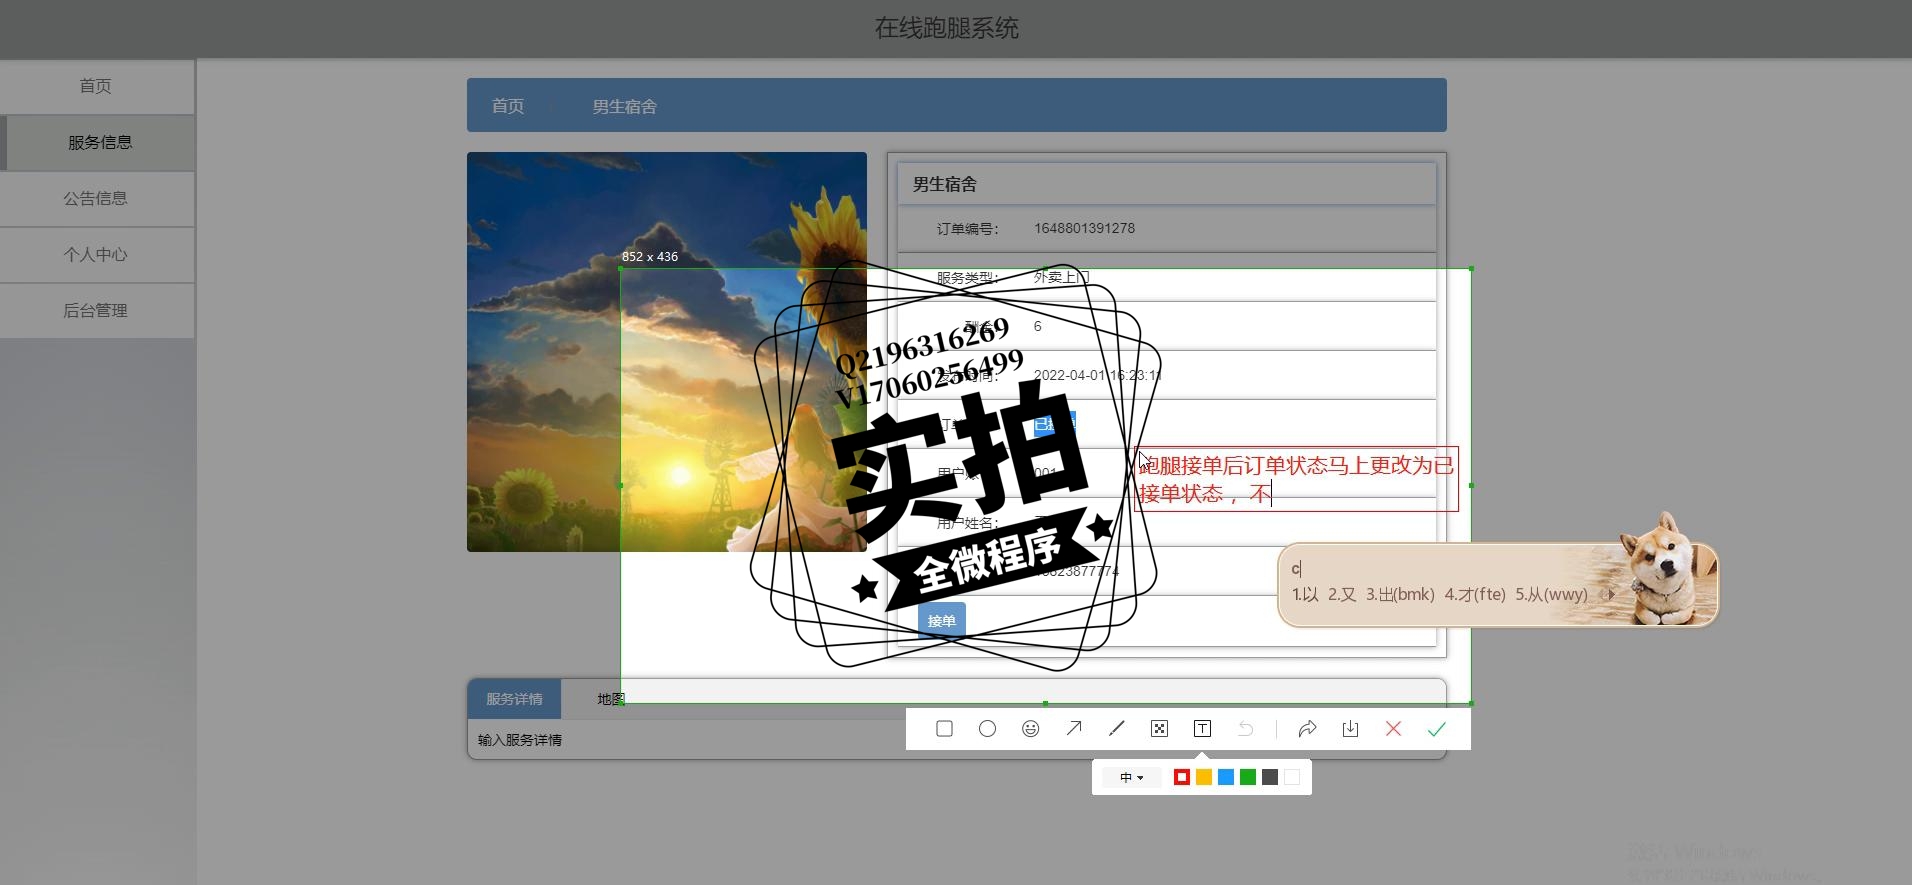This screenshot has height=885, width=1912.
Task: Open 首页 in the sidebar
Action: (96, 86)
